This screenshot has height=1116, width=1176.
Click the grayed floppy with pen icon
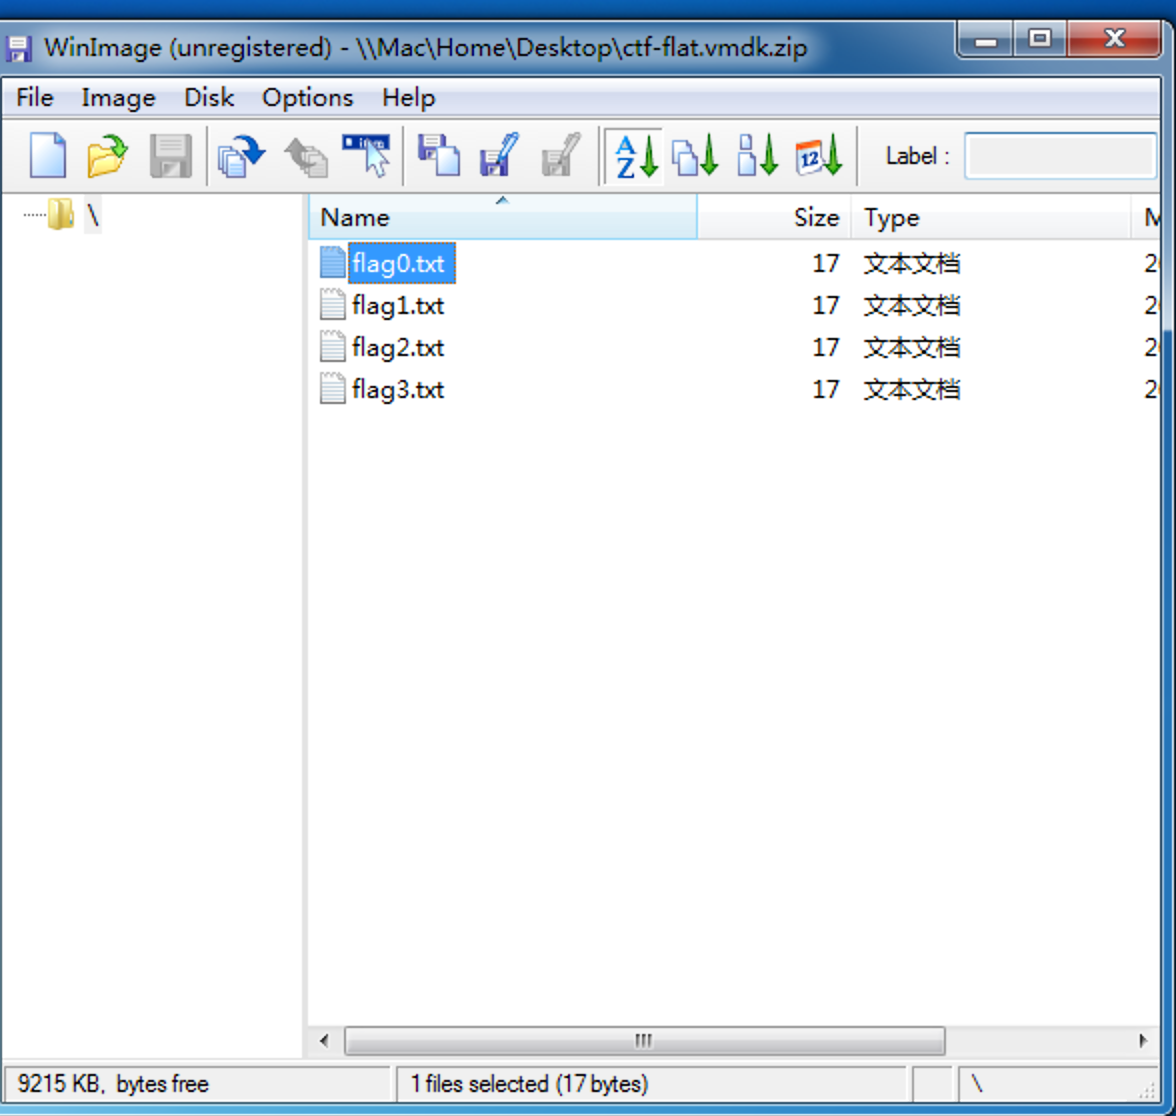point(560,155)
